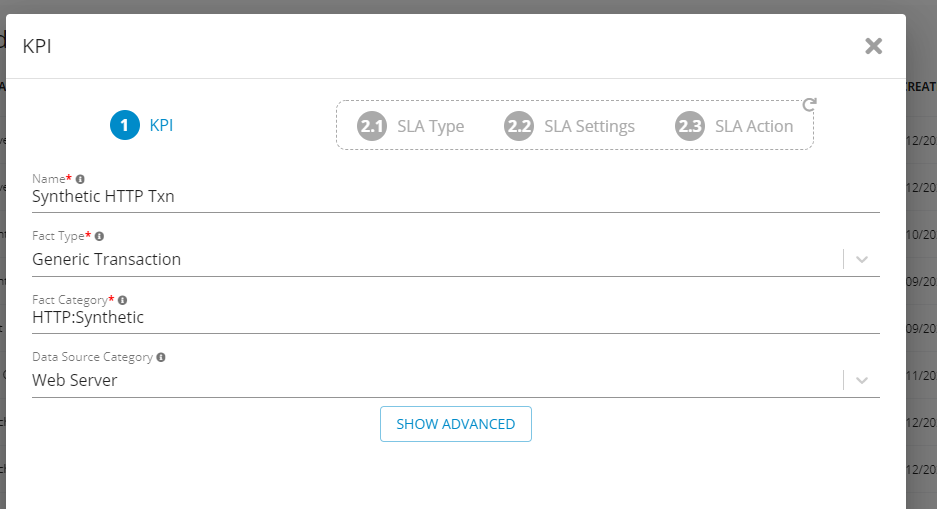The image size is (937, 509).
Task: Click the Name field with Synthetic HTTP Txn
Action: [455, 197]
